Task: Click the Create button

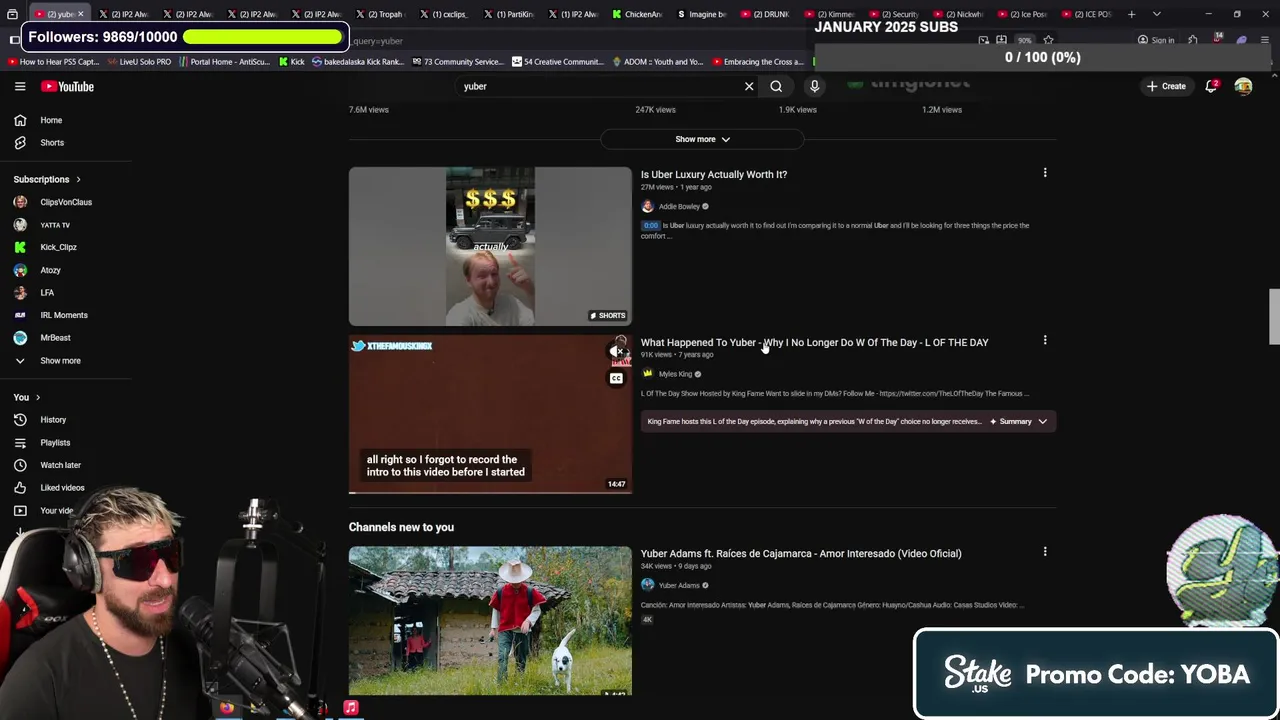Action: pos(1166,87)
